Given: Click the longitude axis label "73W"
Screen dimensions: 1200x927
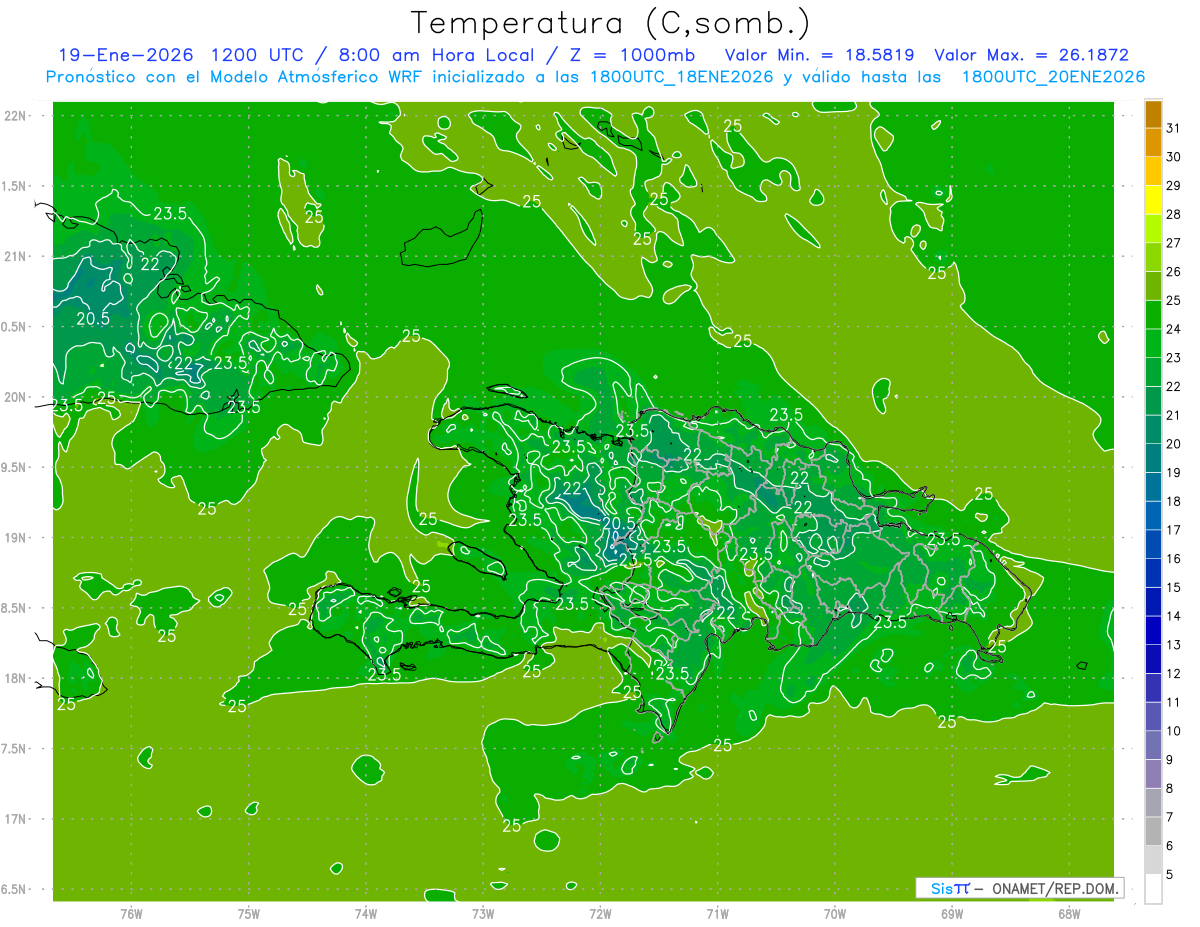Looking at the screenshot, I should [x=483, y=913].
